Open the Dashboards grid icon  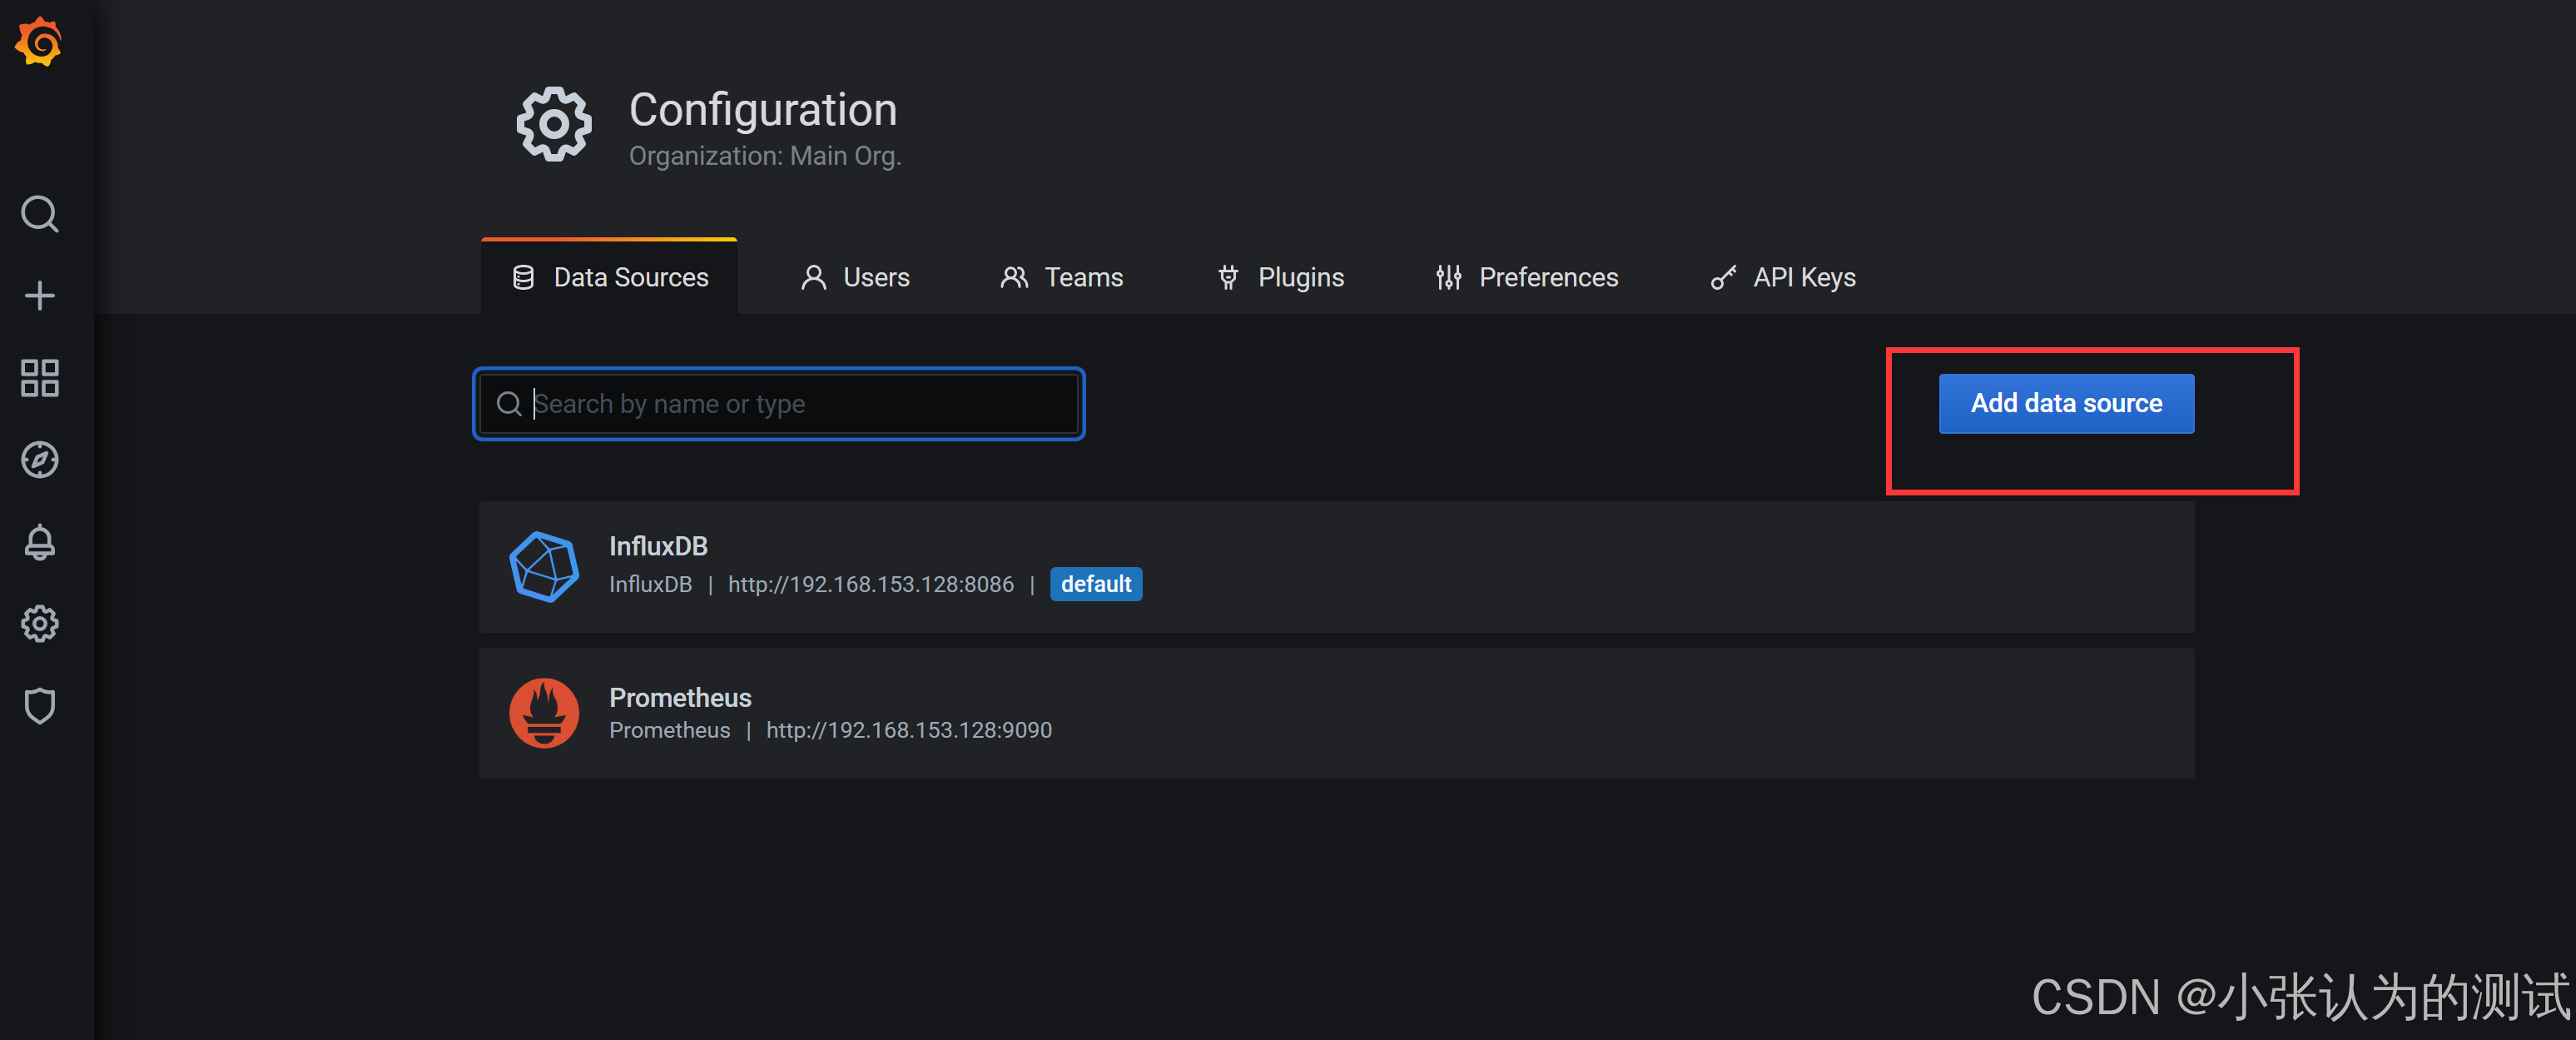(40, 378)
